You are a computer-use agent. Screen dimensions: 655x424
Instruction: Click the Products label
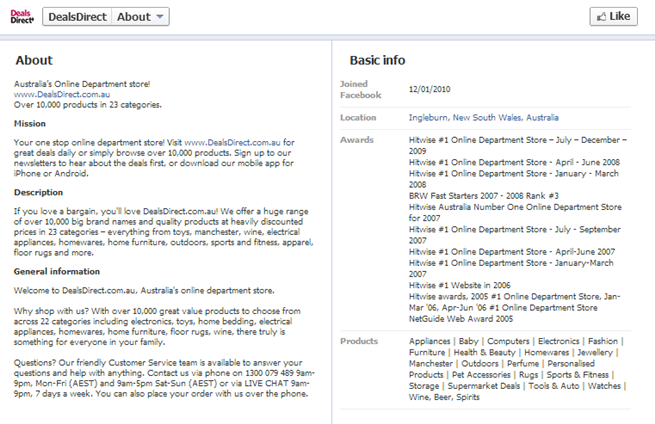[359, 341]
